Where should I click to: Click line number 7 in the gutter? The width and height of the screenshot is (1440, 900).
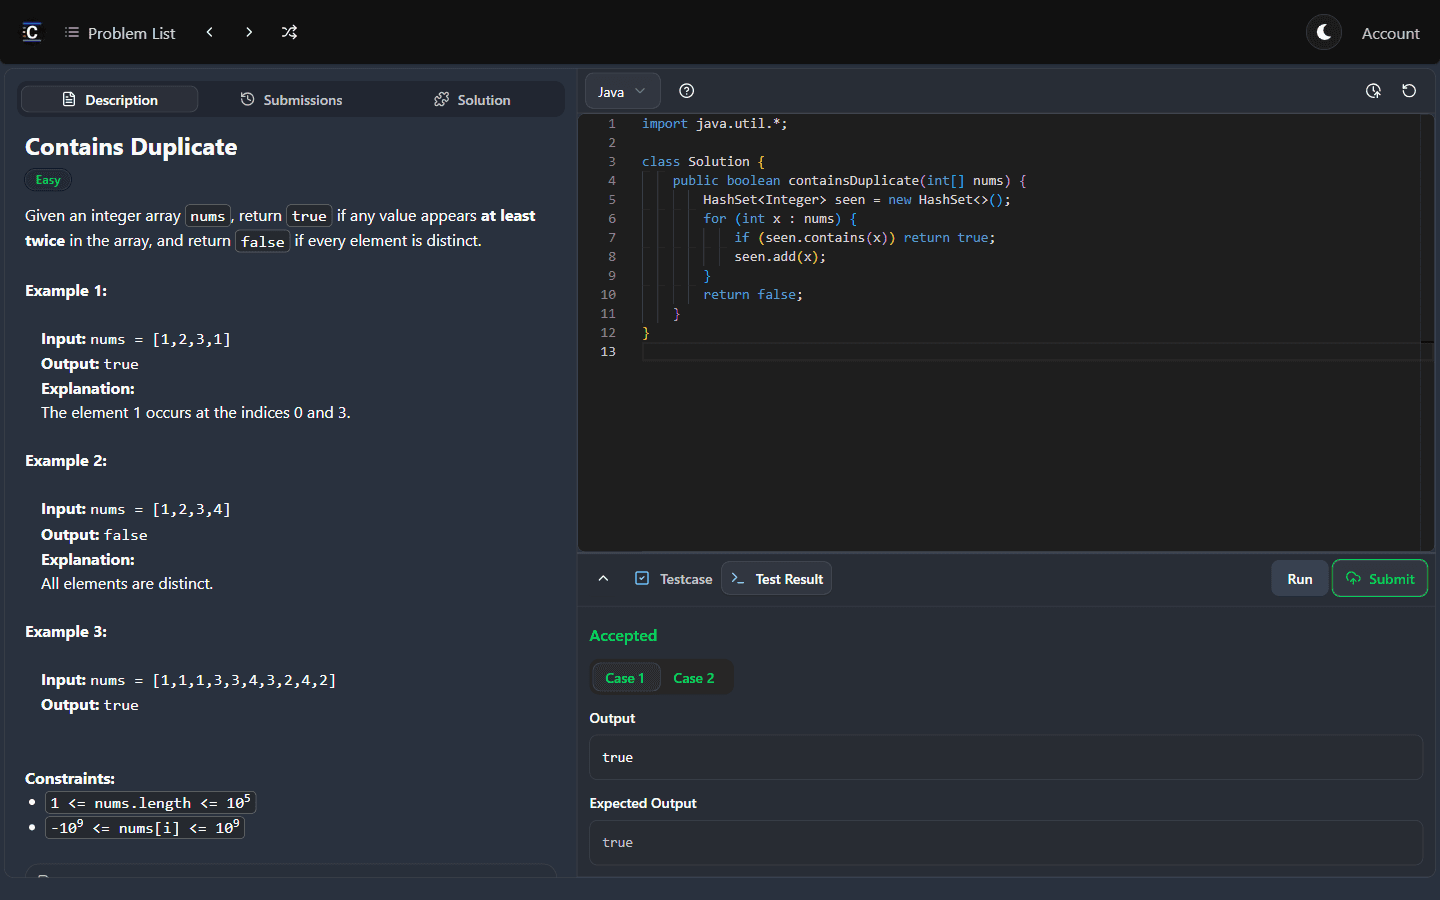[x=612, y=238]
